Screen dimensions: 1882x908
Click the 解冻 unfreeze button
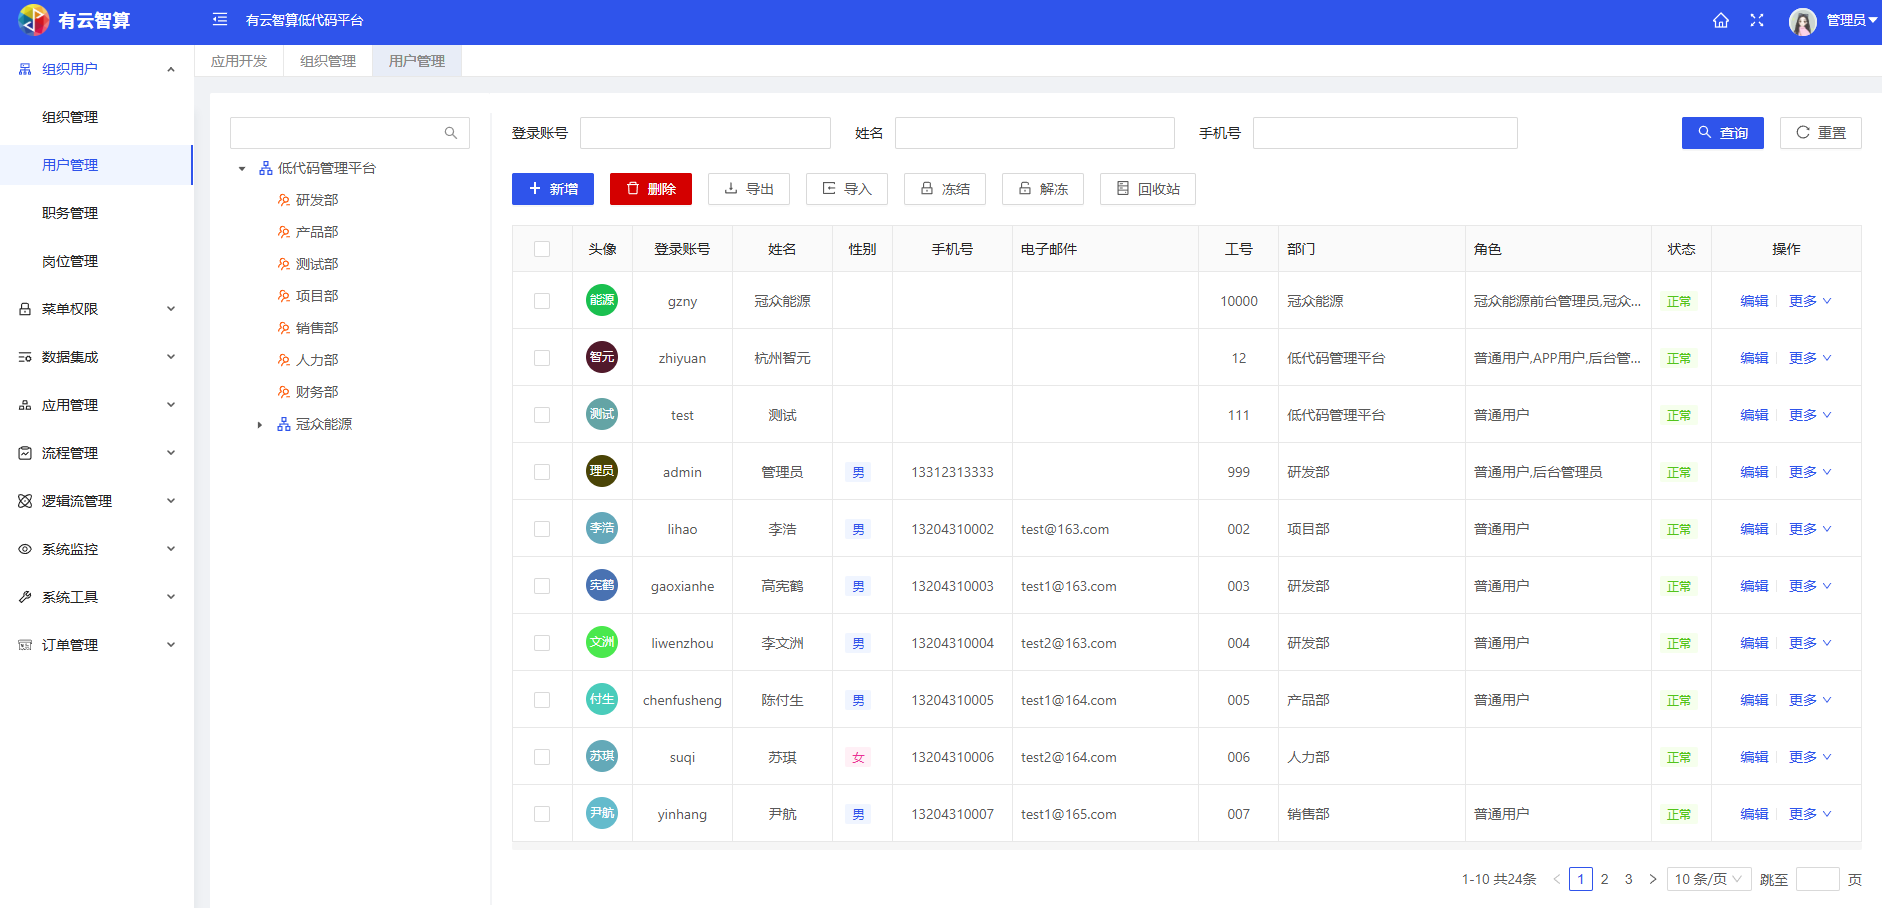1042,189
